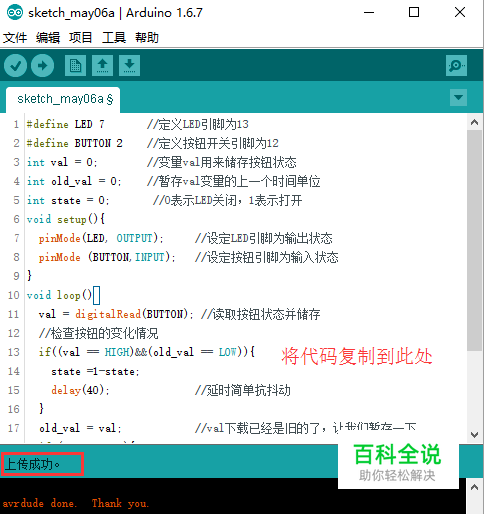This screenshot has height=514, width=484.
Task: Click 'void setup(){' on line 6
Action: (66, 219)
